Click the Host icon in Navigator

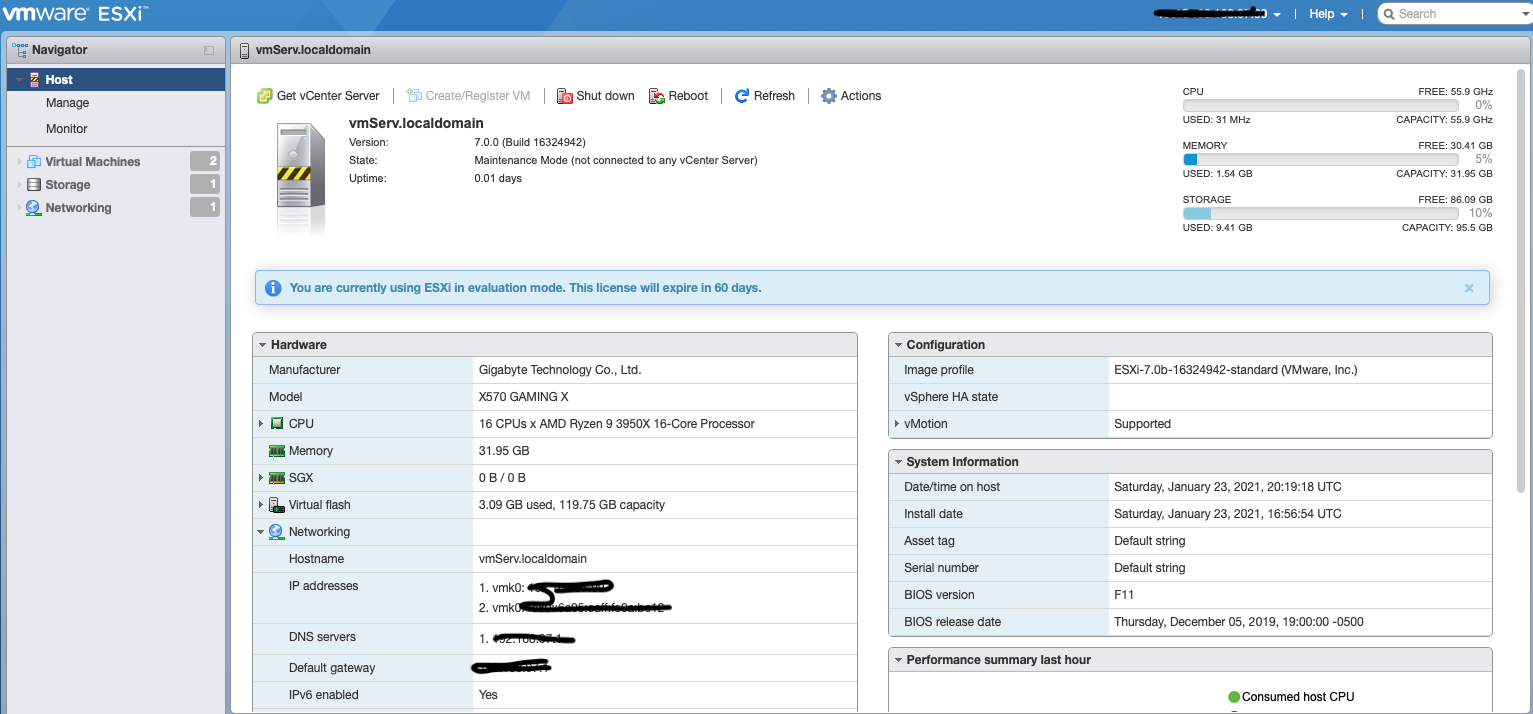pyautogui.click(x=34, y=80)
